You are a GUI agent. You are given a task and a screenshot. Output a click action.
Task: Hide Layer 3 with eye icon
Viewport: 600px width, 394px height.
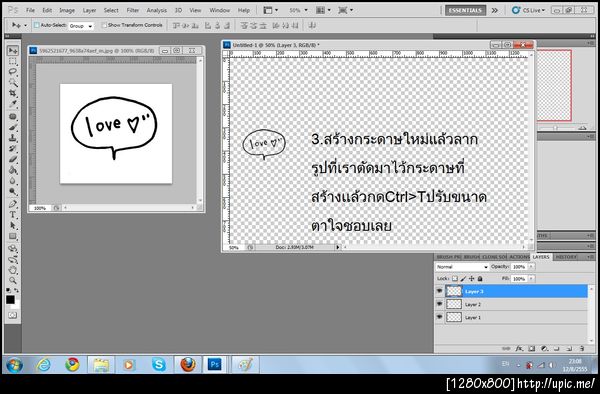tap(439, 291)
